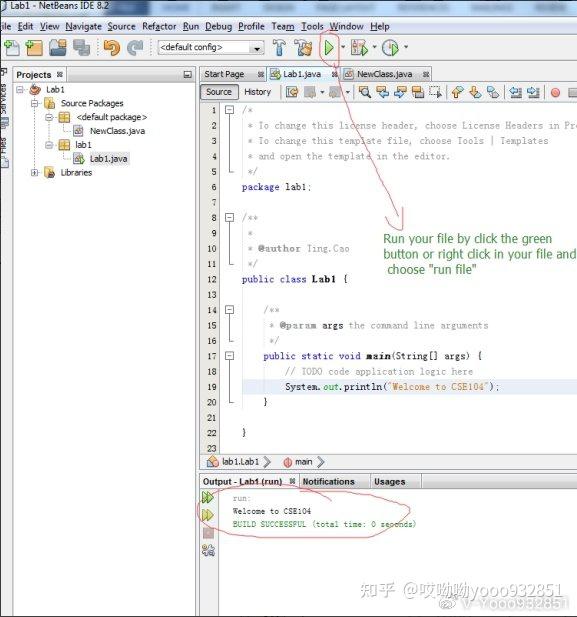Fold the Javadoc comment at line 14
The image size is (577, 617).
click(x=229, y=310)
